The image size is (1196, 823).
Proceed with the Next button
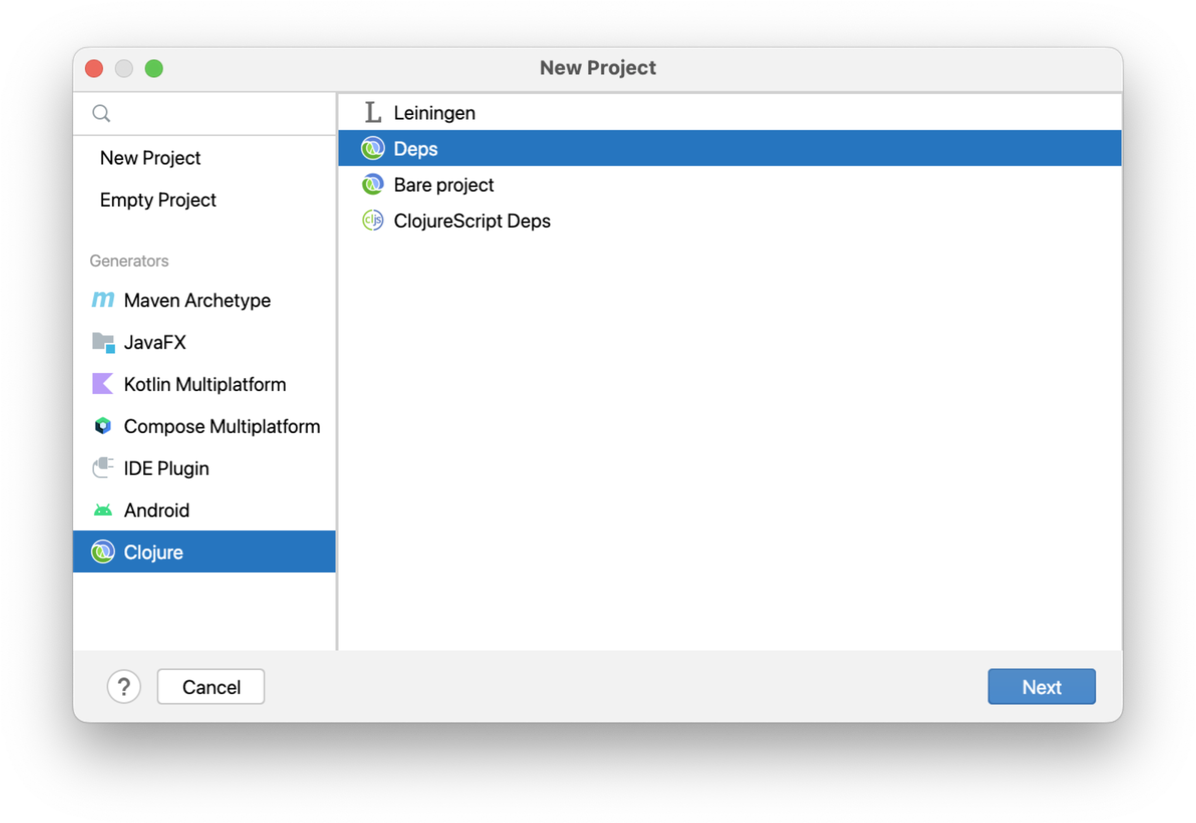point(1041,686)
